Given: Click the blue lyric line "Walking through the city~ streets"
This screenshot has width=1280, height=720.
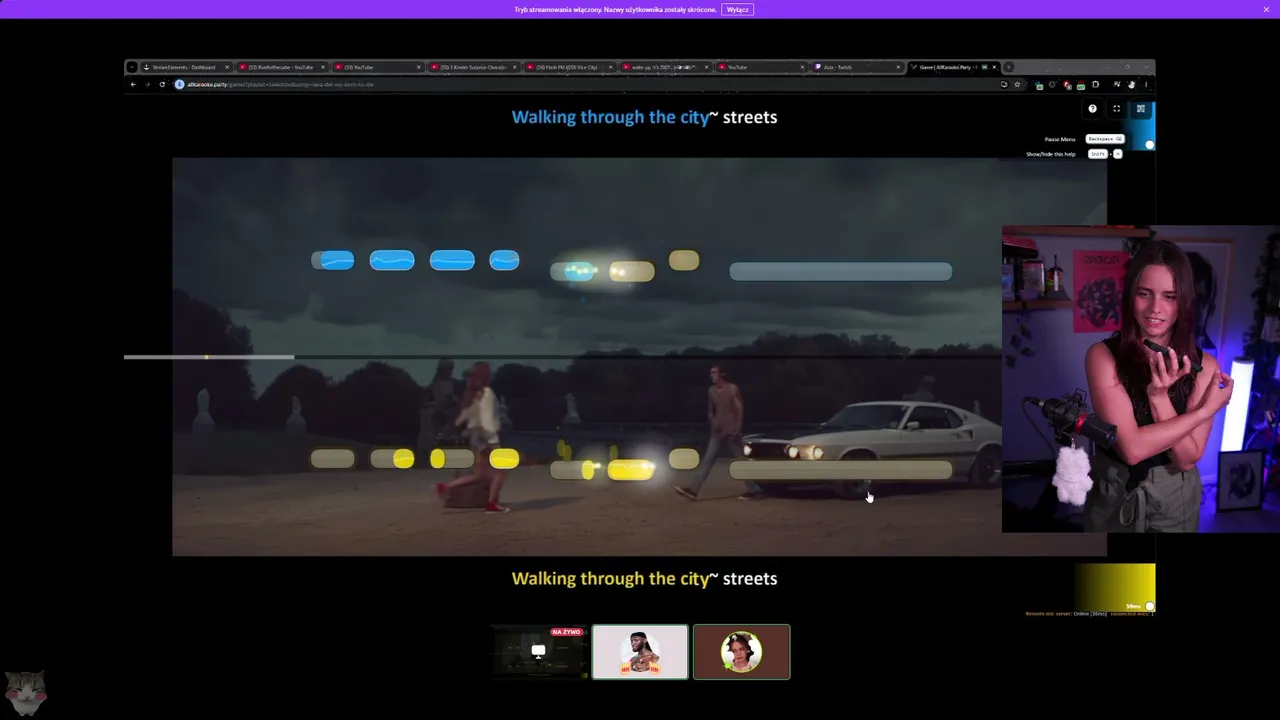Looking at the screenshot, I should pos(644,117).
